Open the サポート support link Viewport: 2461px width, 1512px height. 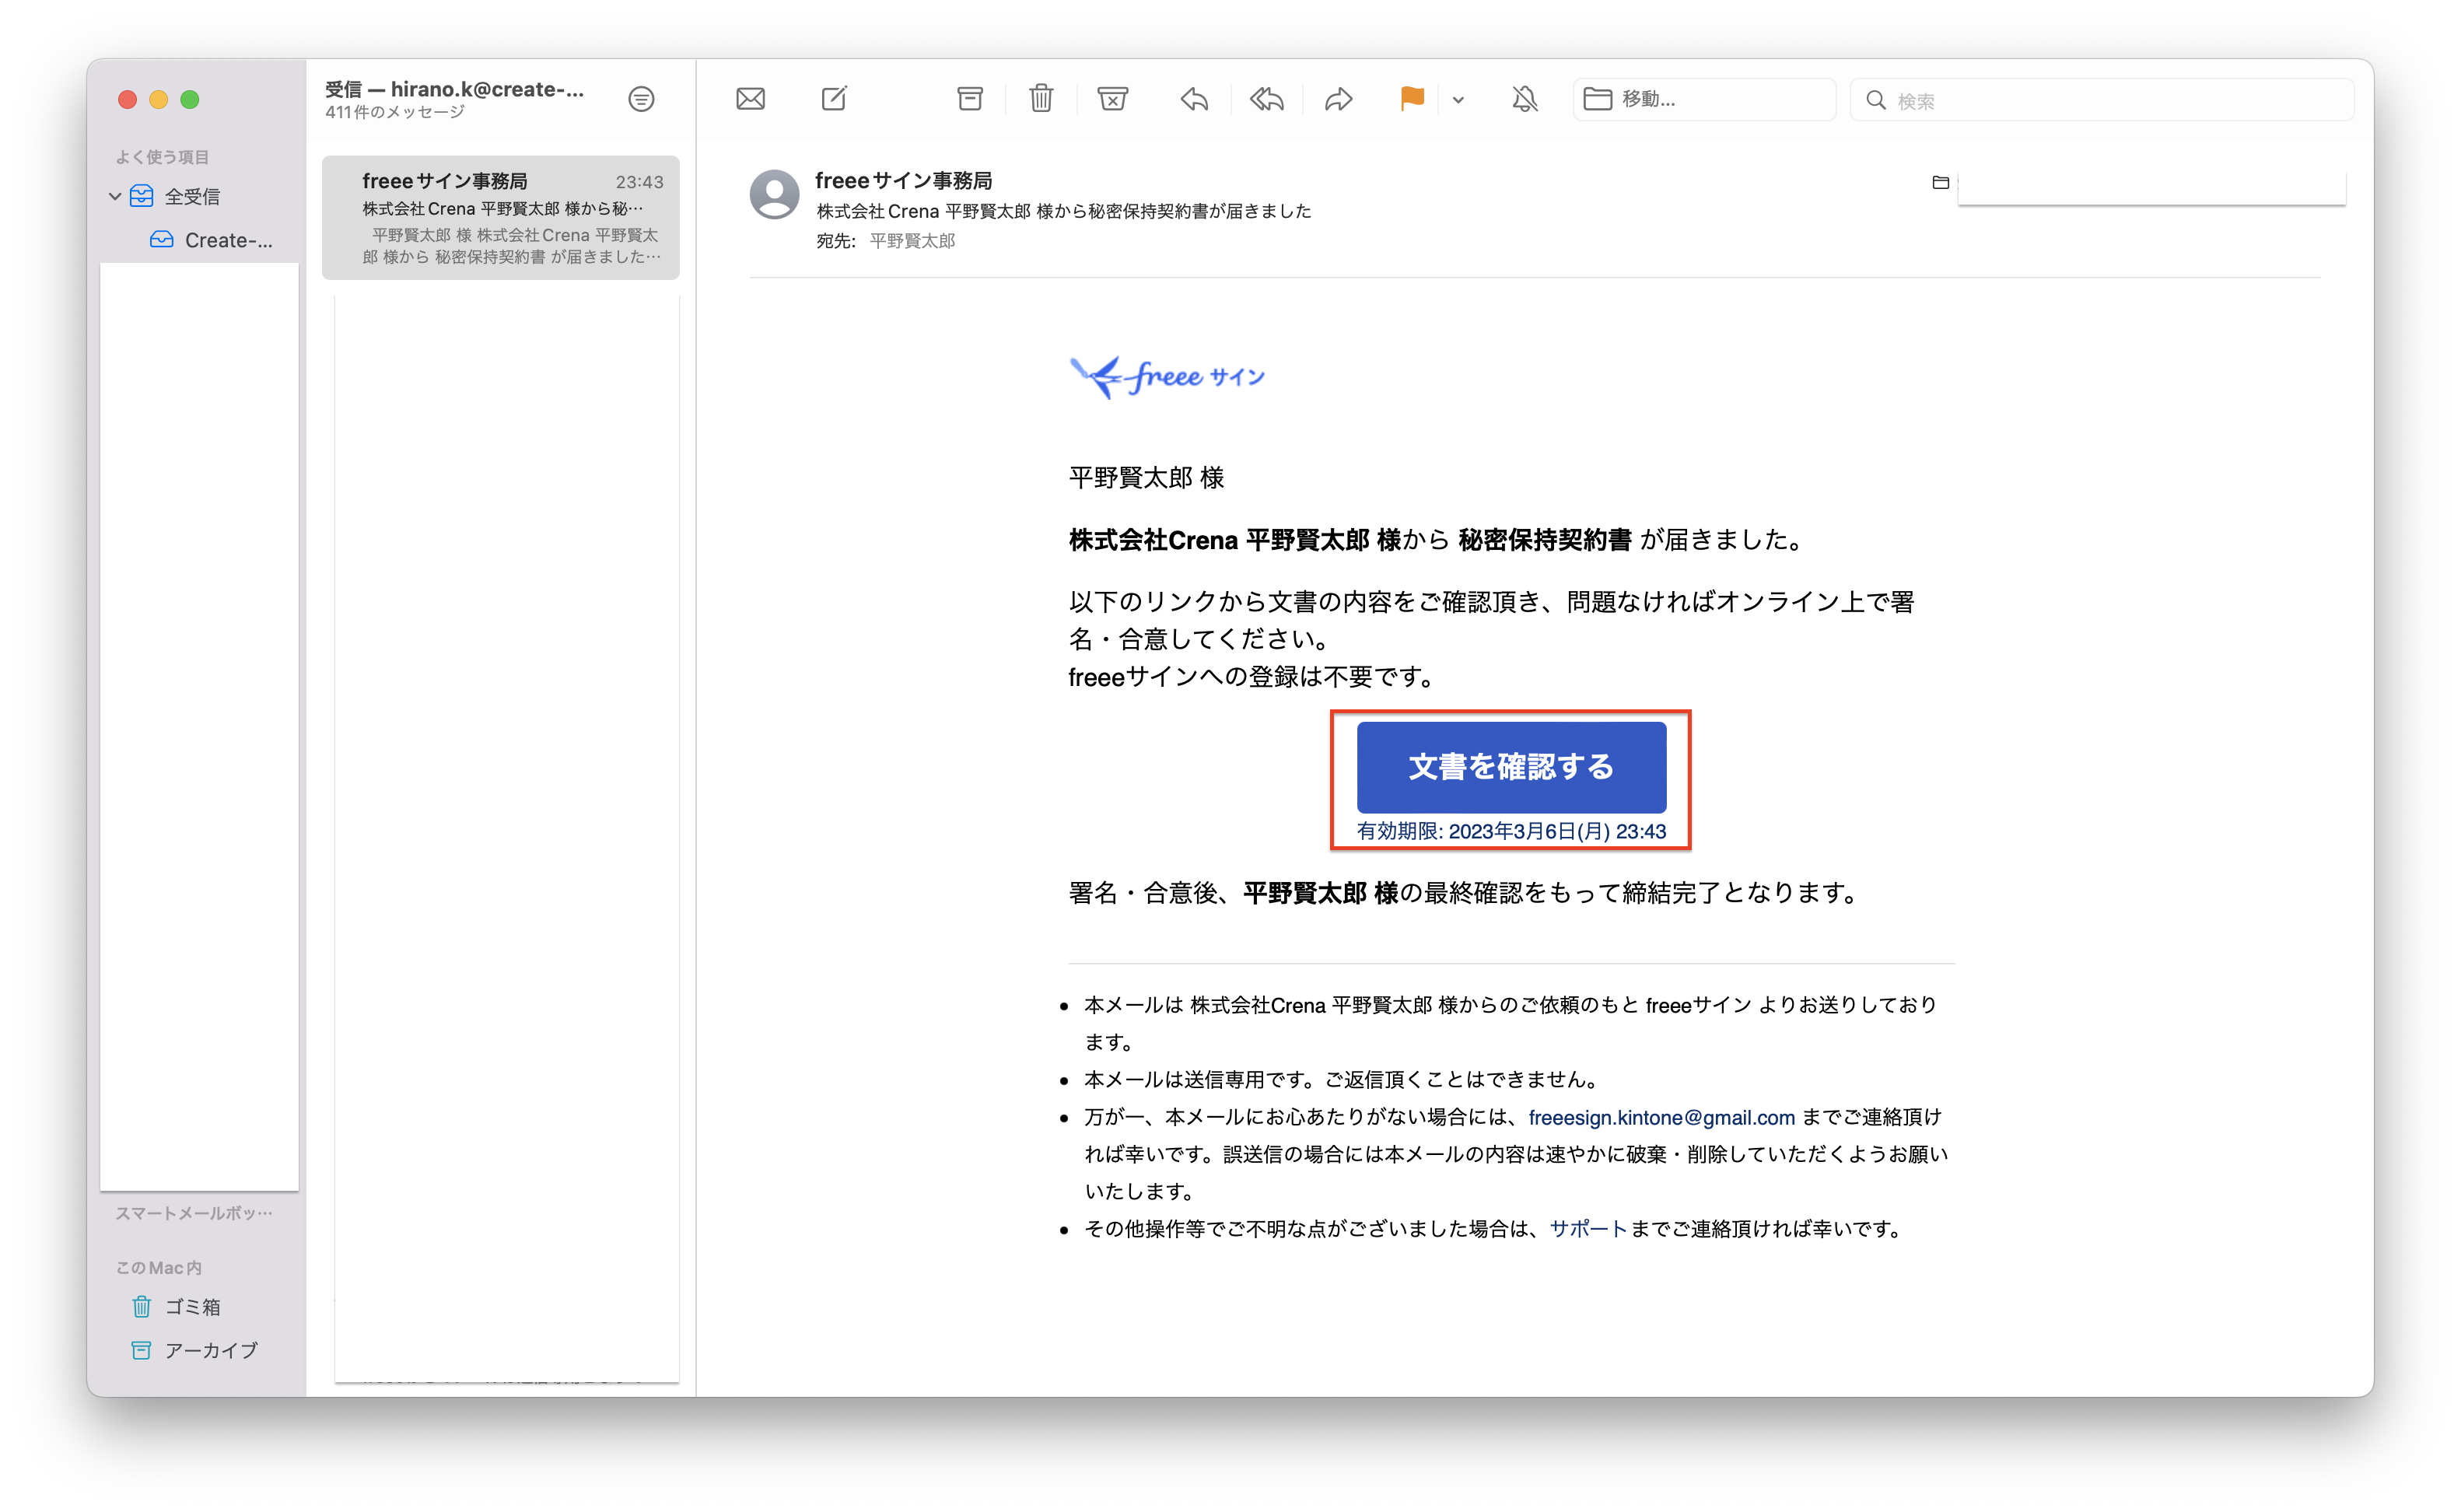pyautogui.click(x=1588, y=1228)
